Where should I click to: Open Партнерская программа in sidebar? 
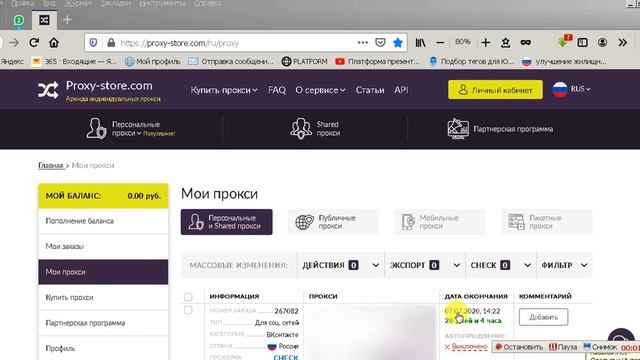(103, 323)
